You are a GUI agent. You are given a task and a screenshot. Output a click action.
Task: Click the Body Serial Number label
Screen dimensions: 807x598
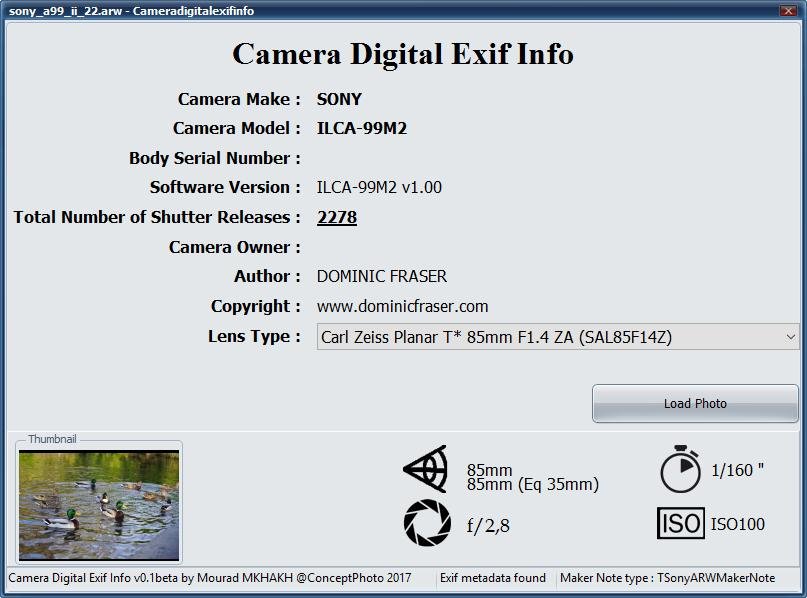pyautogui.click(x=215, y=158)
